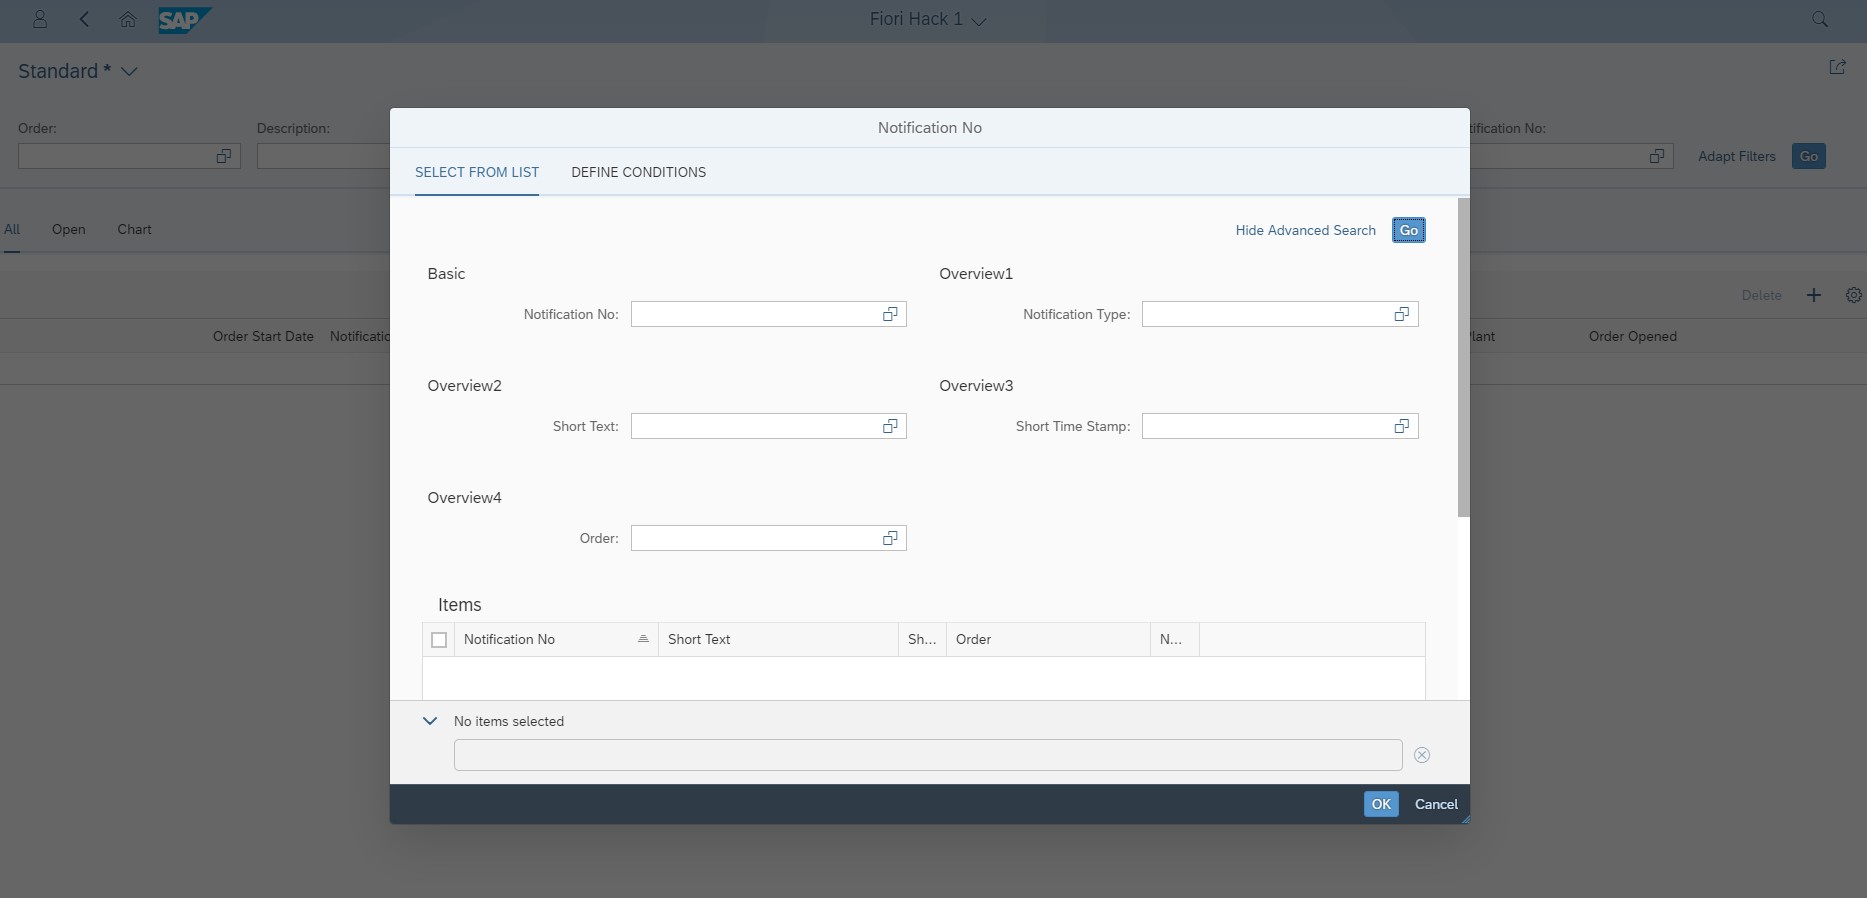Navigate back with the back arrow
This screenshot has width=1867, height=898.
coord(85,20)
